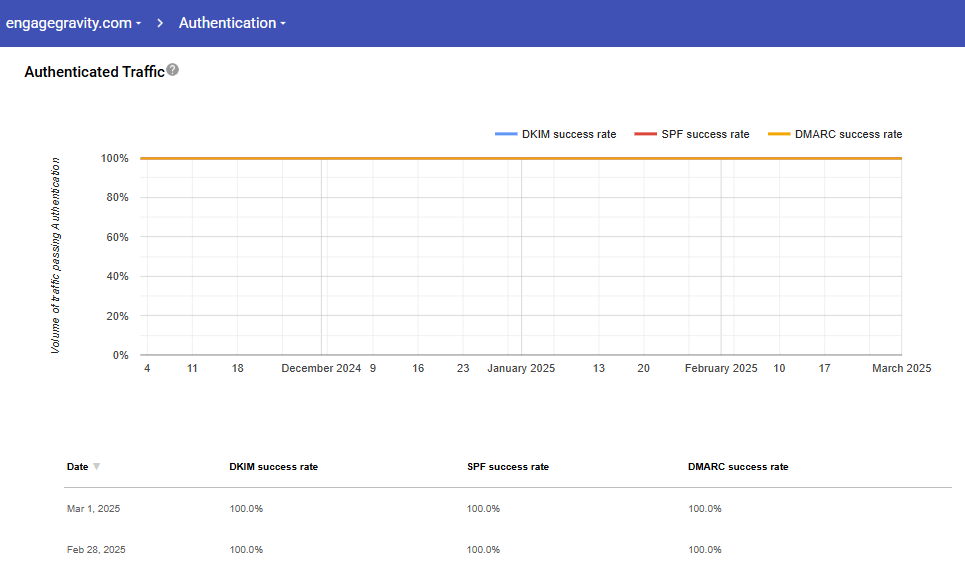Sort table by the Date column header
The width and height of the screenshot is (965, 562).
pyautogui.click(x=77, y=467)
